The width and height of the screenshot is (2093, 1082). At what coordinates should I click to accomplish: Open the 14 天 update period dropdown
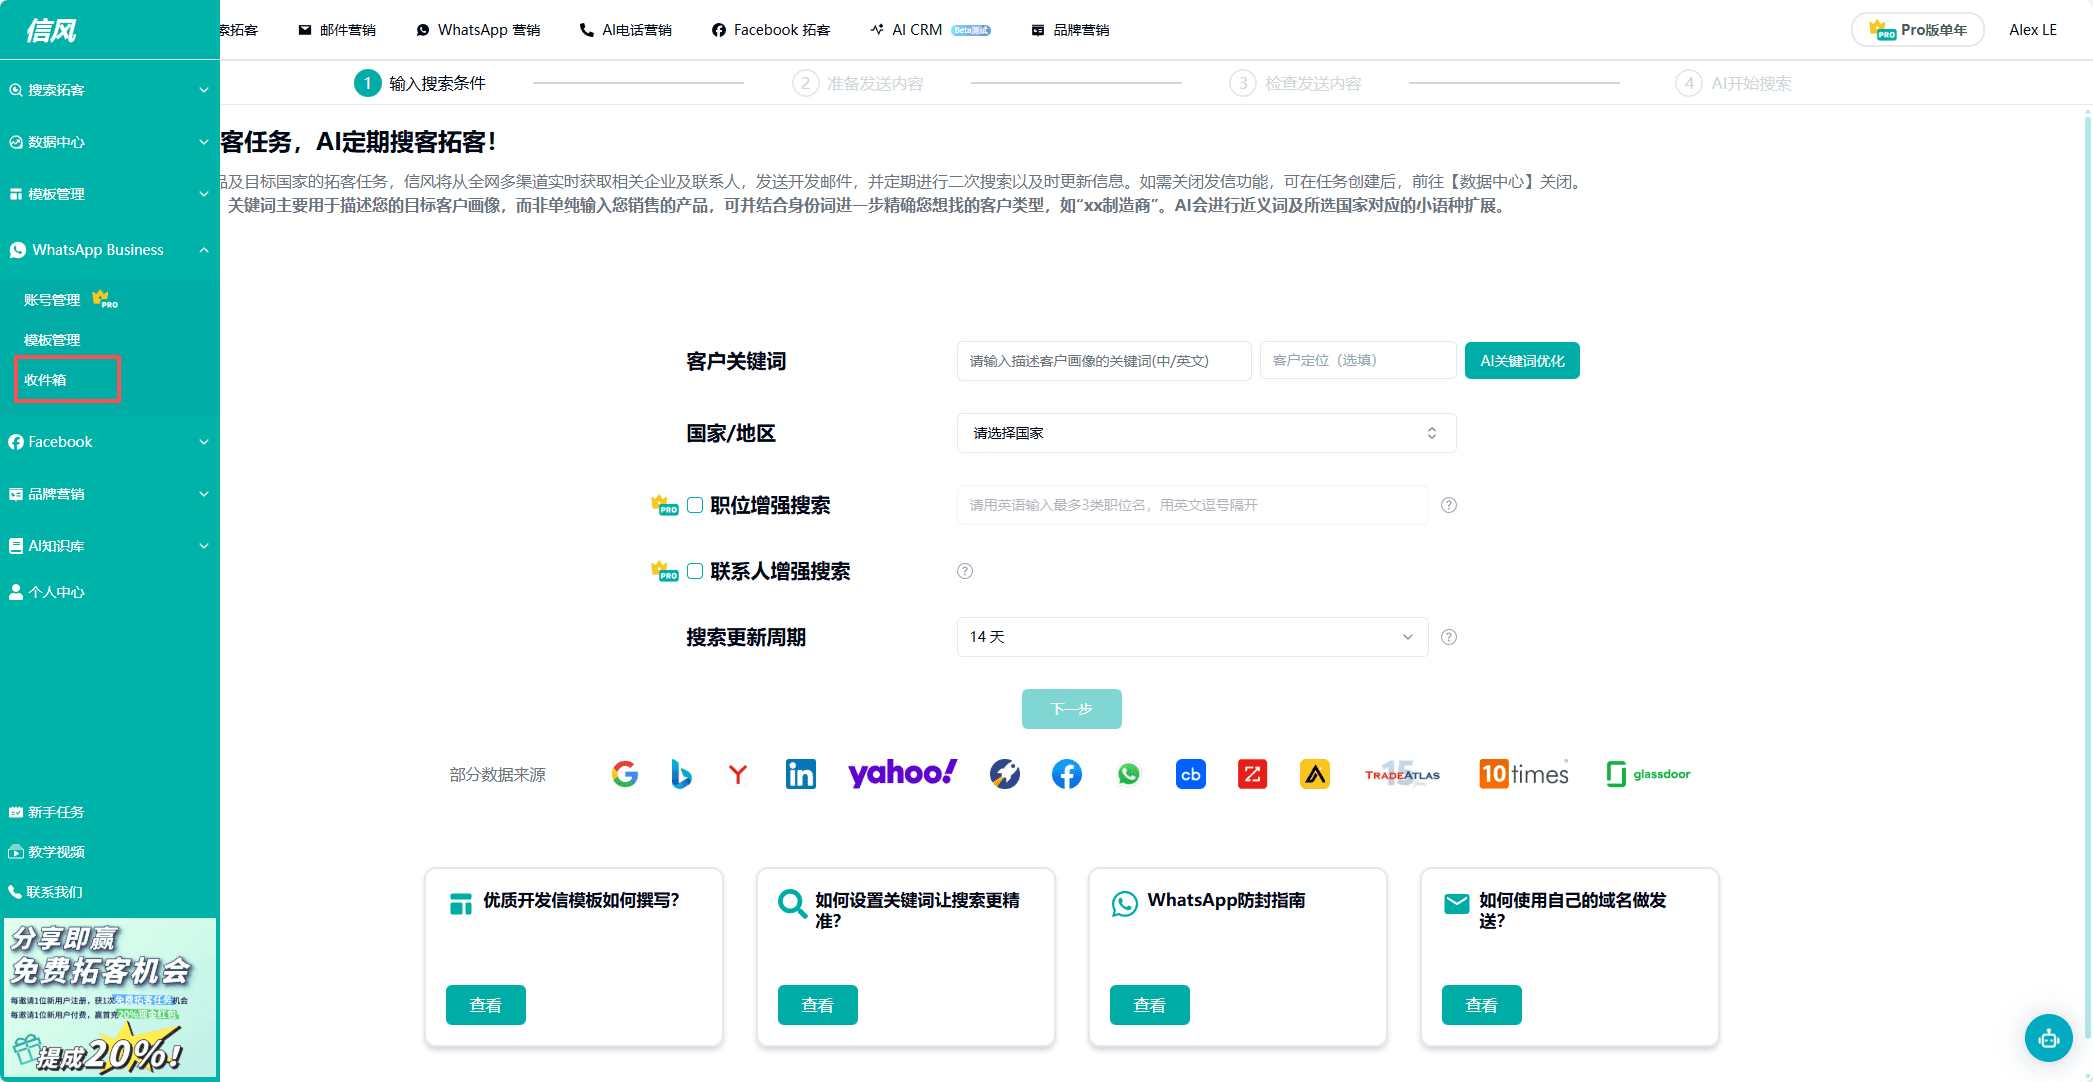tap(1191, 637)
